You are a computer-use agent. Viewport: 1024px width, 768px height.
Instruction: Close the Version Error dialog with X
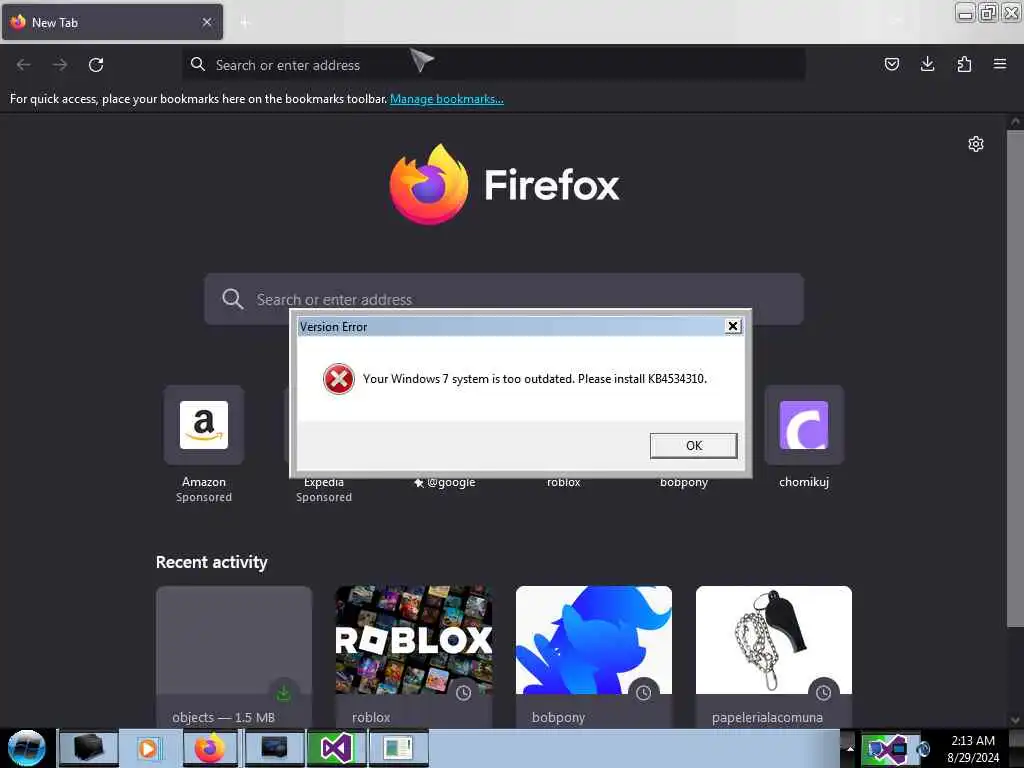[733, 326]
